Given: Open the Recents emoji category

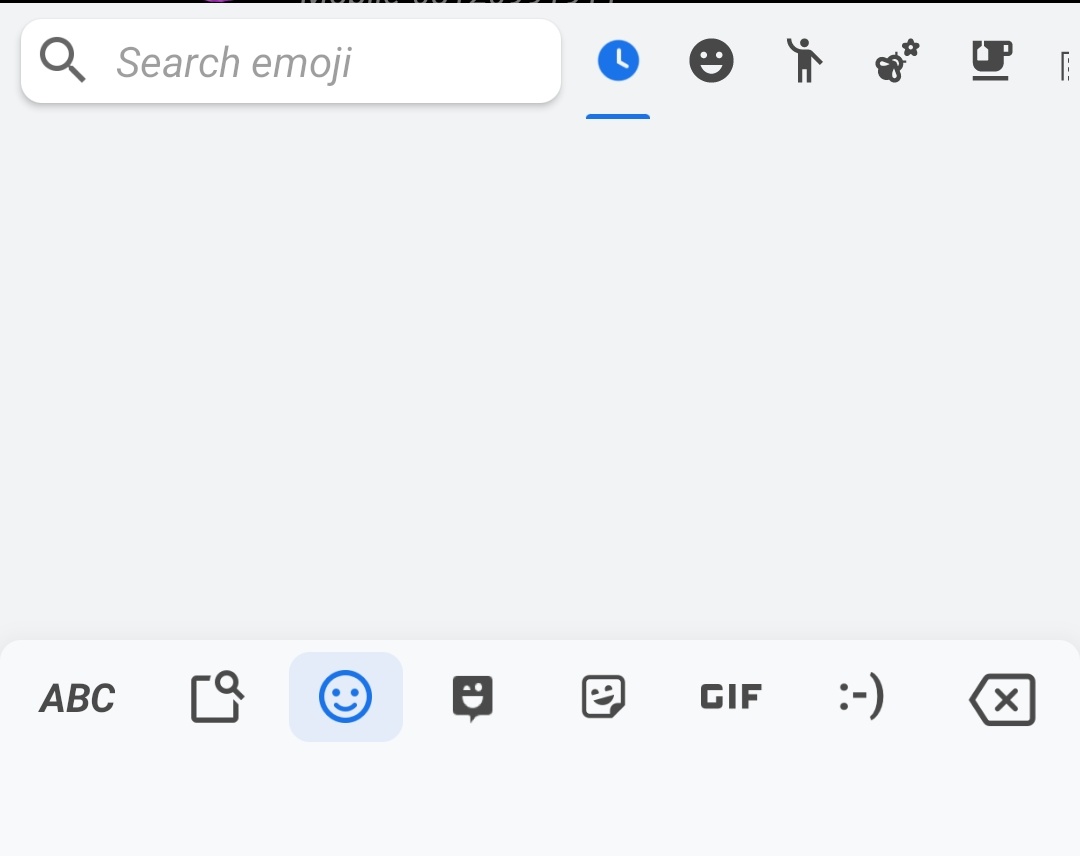Looking at the screenshot, I should 617,60.
